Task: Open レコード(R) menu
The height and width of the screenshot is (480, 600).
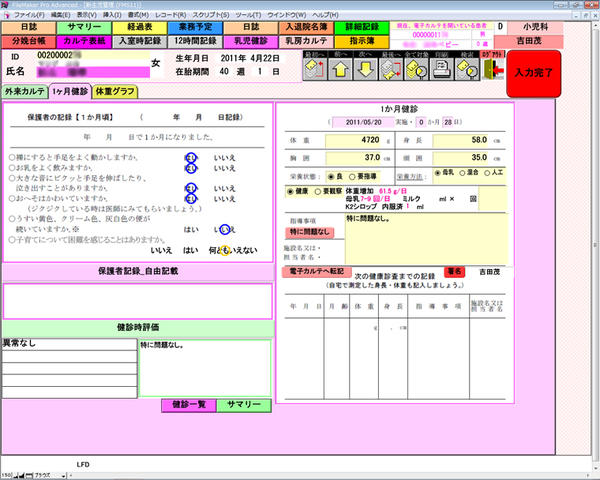Action: click(x=171, y=15)
